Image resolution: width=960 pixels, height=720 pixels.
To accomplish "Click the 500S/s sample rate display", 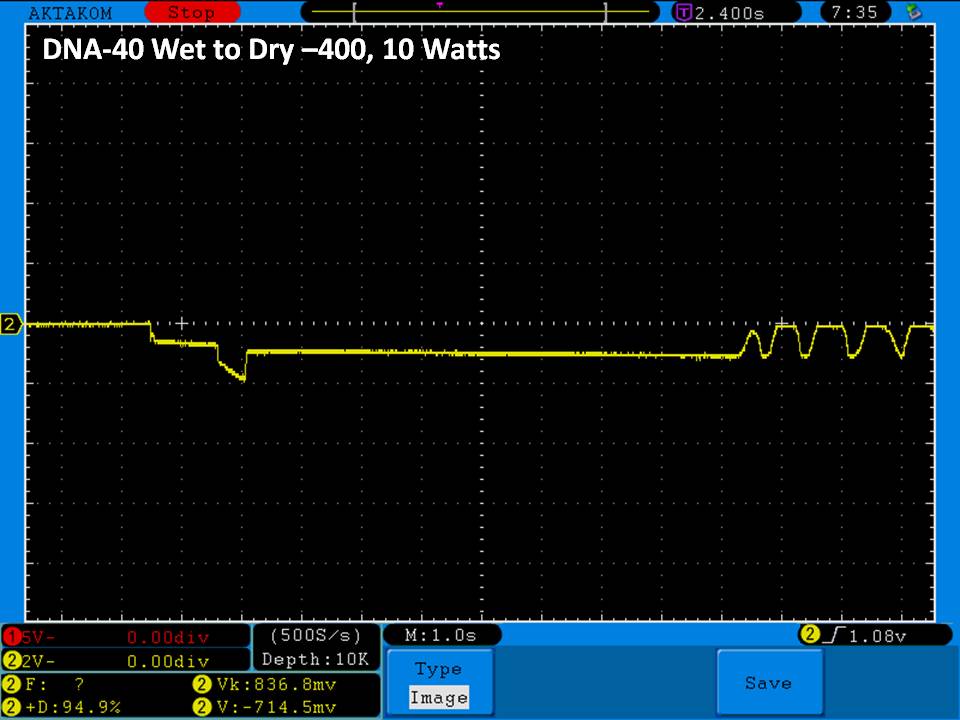I will pyautogui.click(x=316, y=636).
